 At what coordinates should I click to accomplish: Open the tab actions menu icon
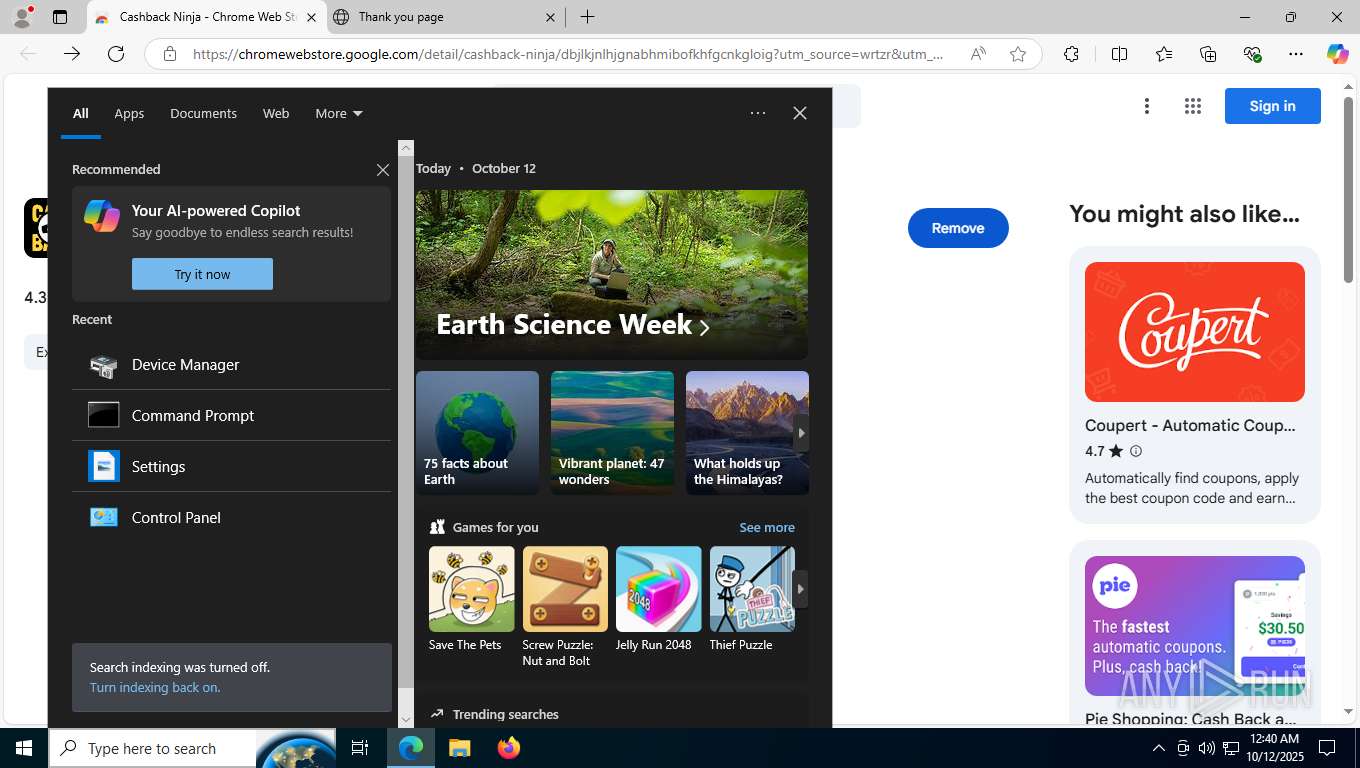(x=60, y=17)
